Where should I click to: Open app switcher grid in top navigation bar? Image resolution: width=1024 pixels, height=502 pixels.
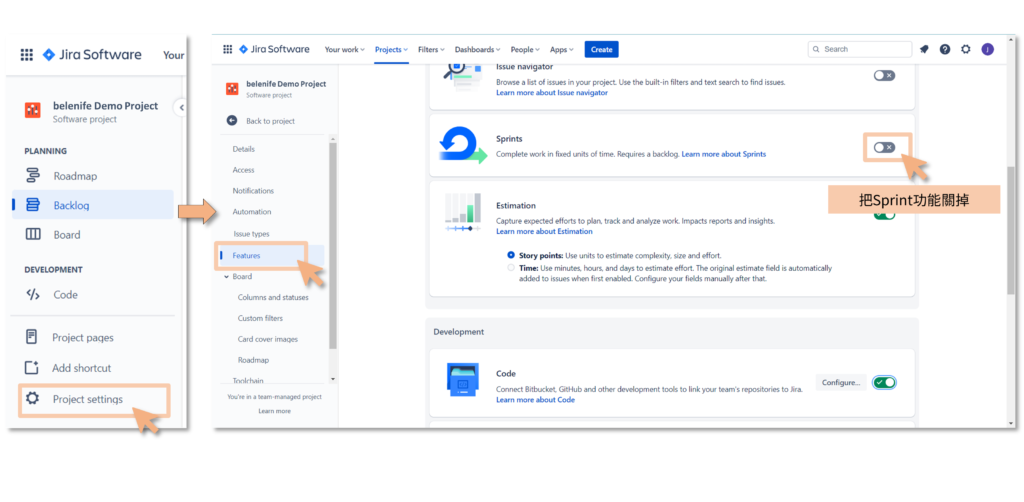227,49
